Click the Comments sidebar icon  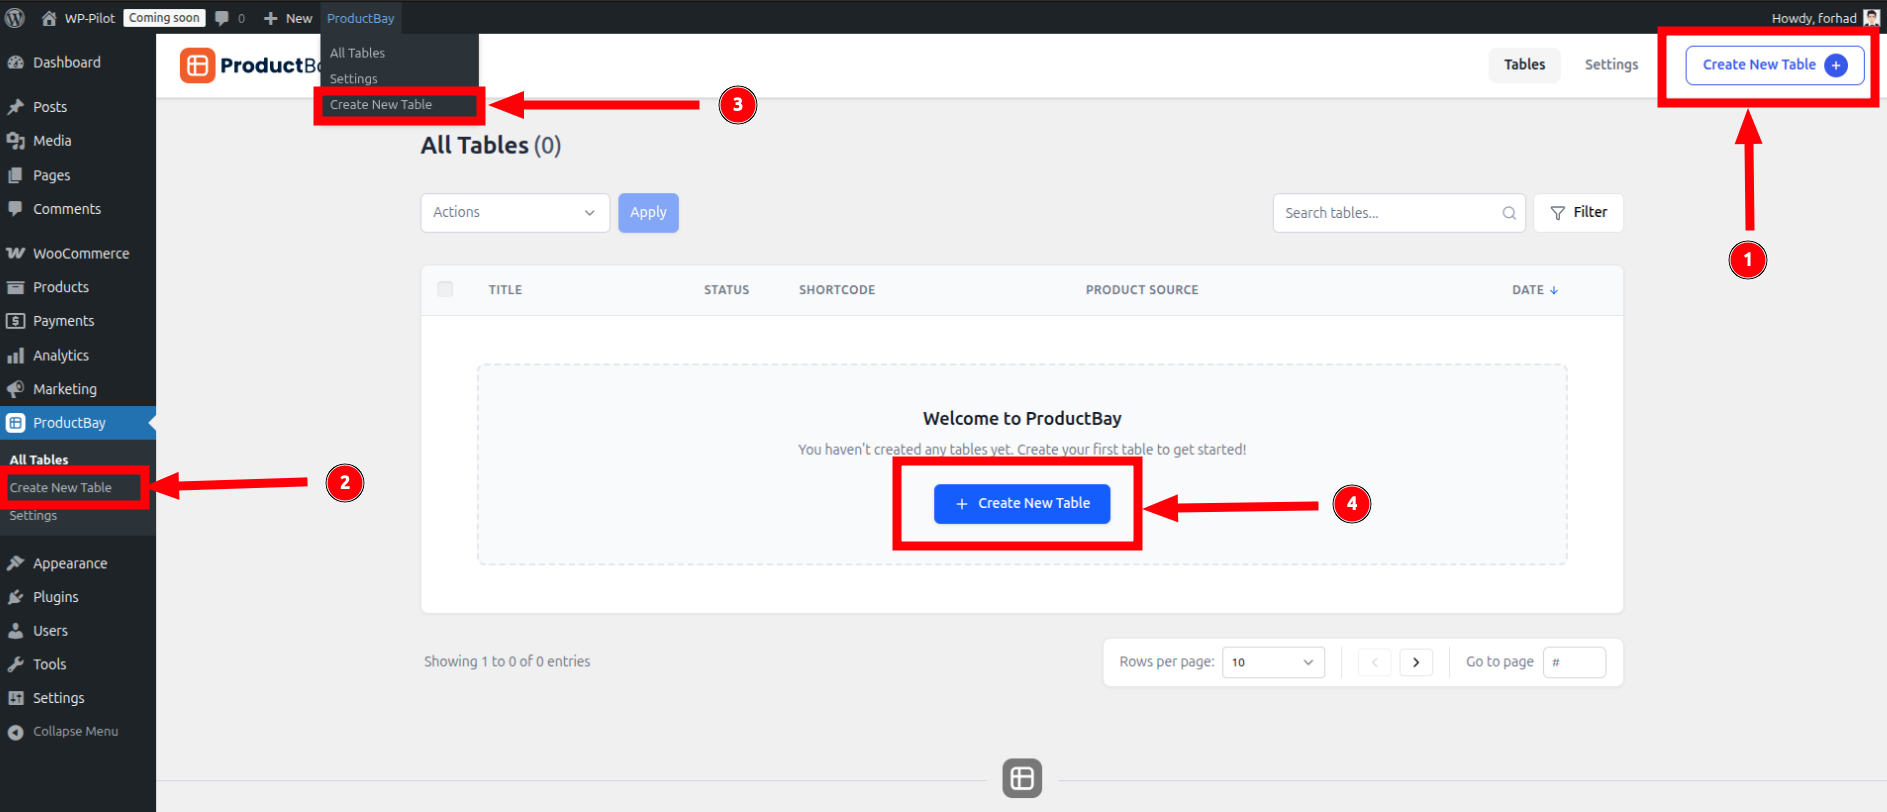coord(16,209)
